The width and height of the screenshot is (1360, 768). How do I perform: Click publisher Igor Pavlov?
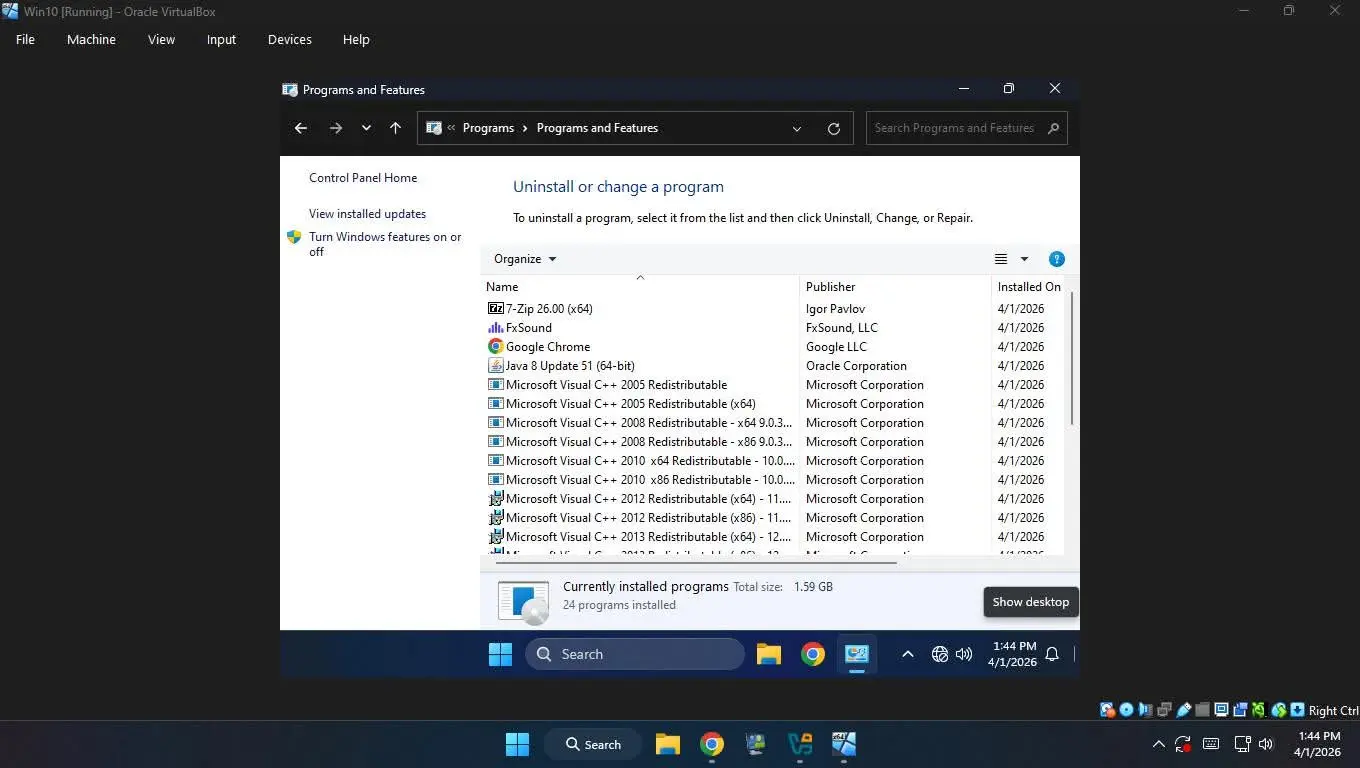pyautogui.click(x=835, y=309)
